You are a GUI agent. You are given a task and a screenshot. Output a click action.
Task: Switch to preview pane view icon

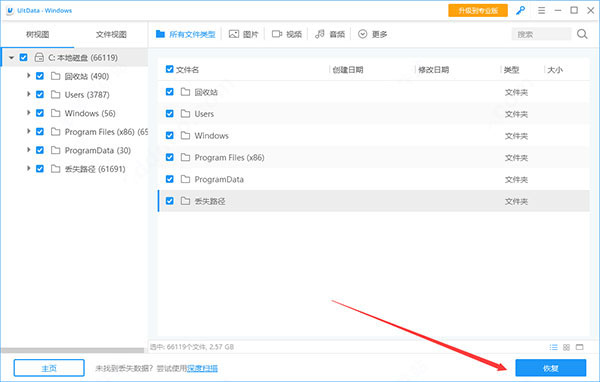[580, 347]
